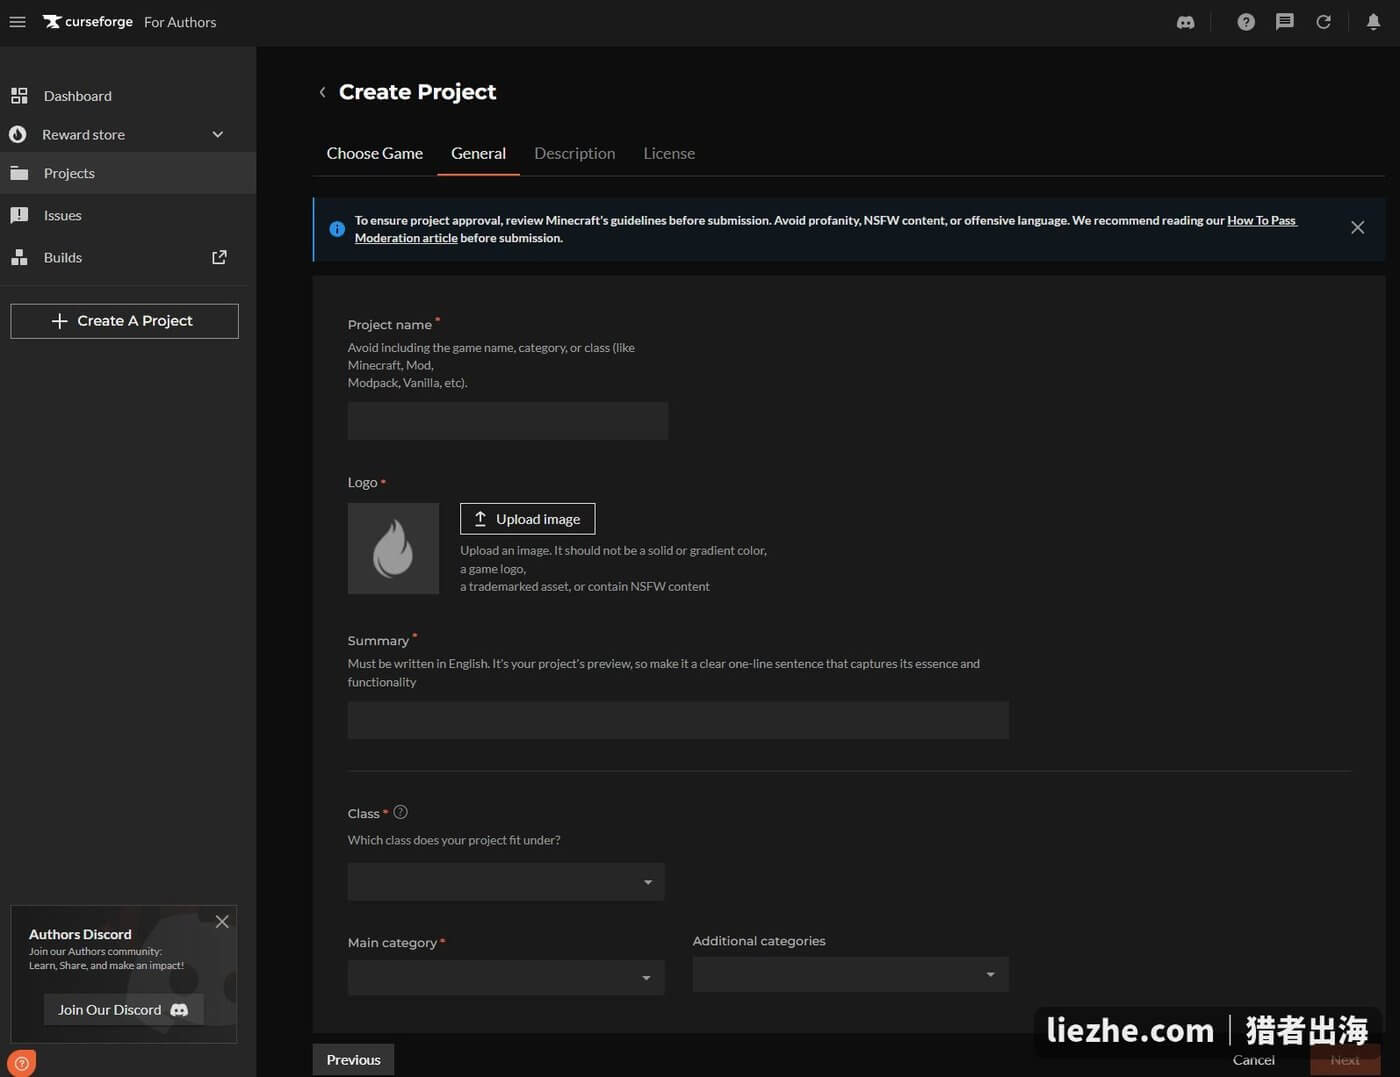Open the hamburger menu icon
This screenshot has height=1077, width=1400.
tap(17, 22)
